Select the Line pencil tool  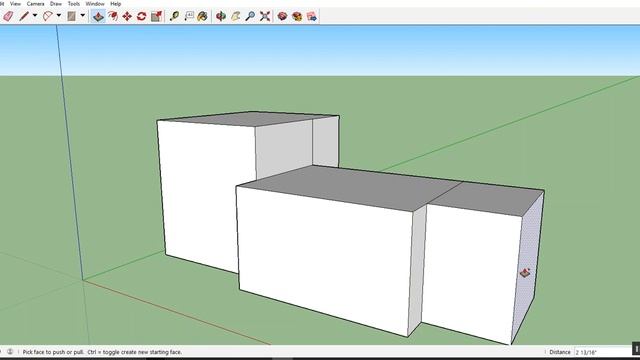click(x=24, y=16)
